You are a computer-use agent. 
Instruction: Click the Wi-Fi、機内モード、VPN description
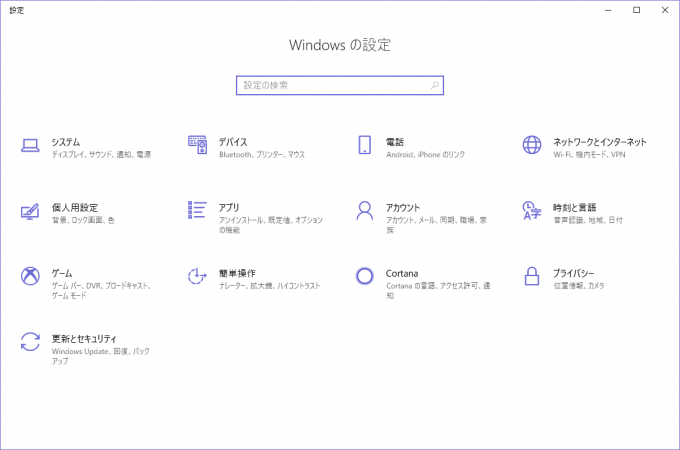(589, 154)
